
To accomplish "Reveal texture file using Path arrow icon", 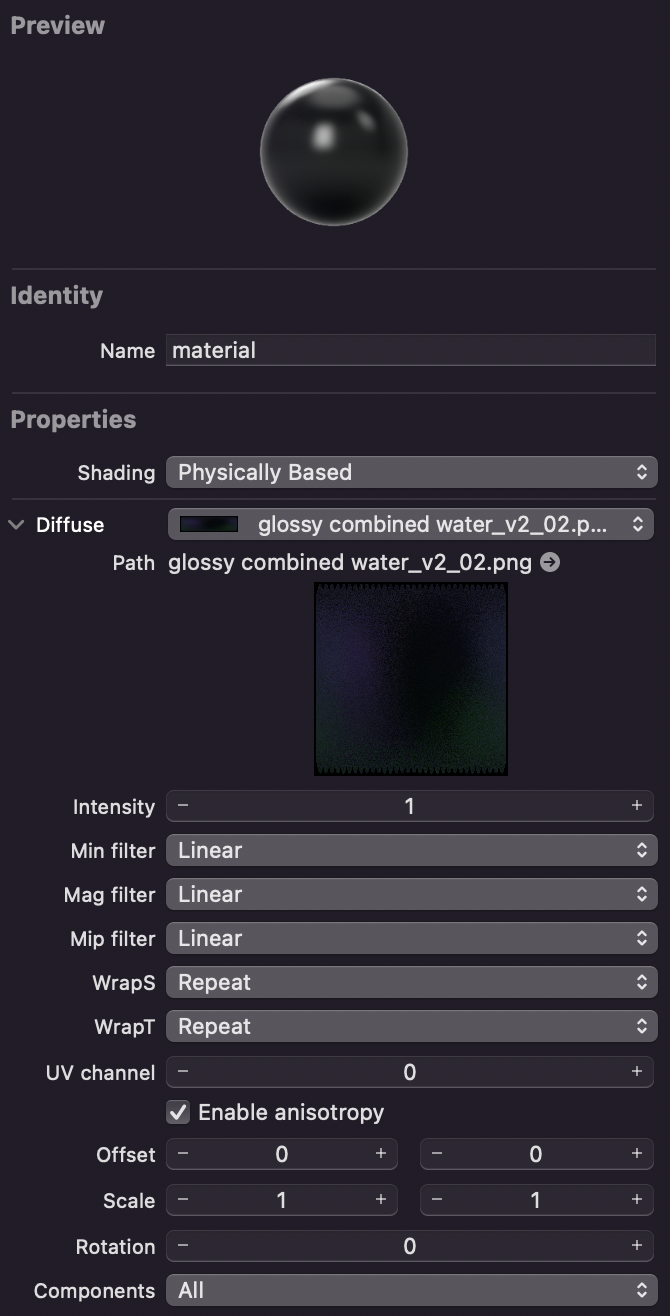I will 550,563.
